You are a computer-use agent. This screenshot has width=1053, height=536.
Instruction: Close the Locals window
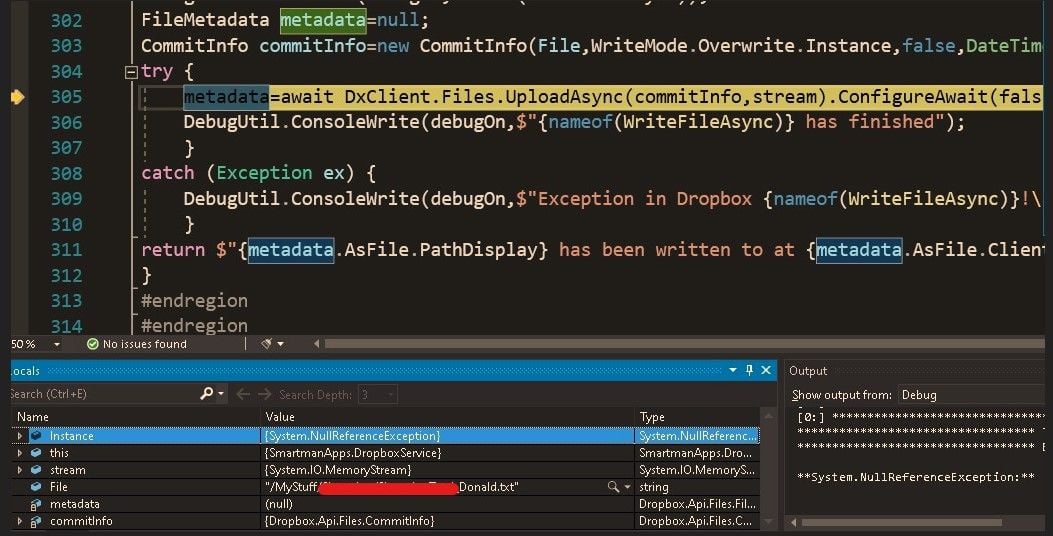coord(767,371)
